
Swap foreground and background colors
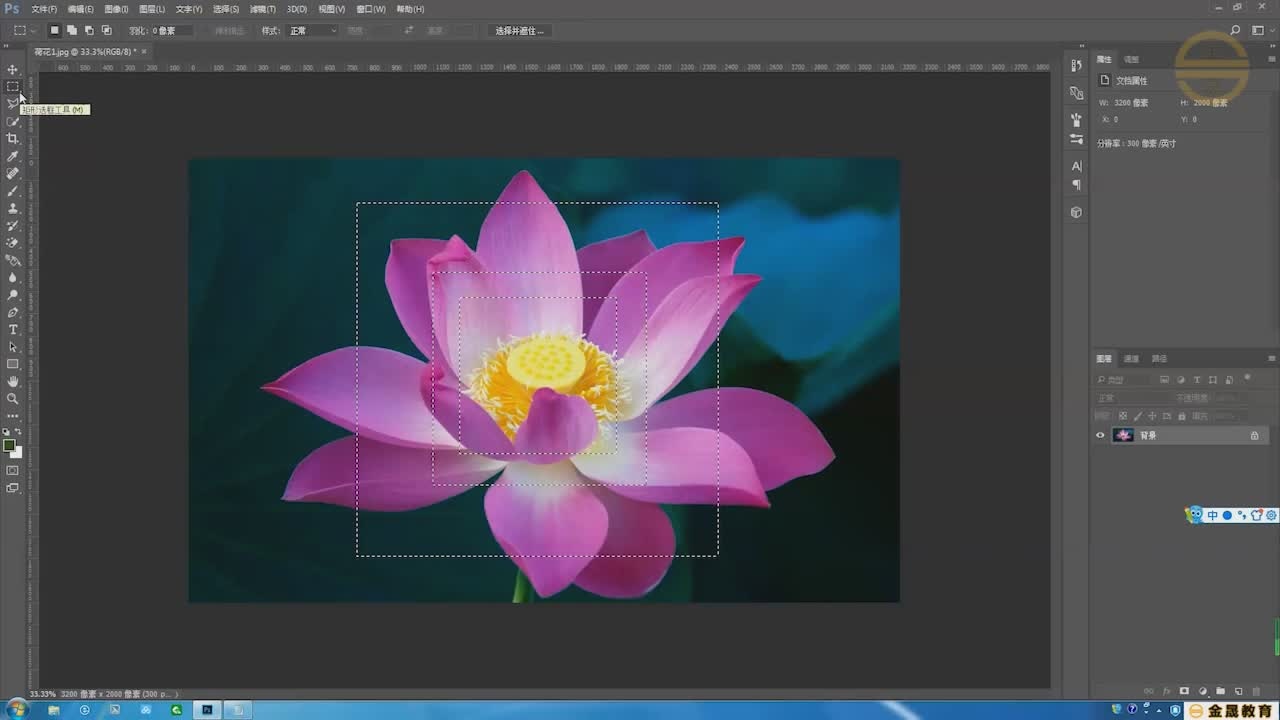click(x=18, y=432)
